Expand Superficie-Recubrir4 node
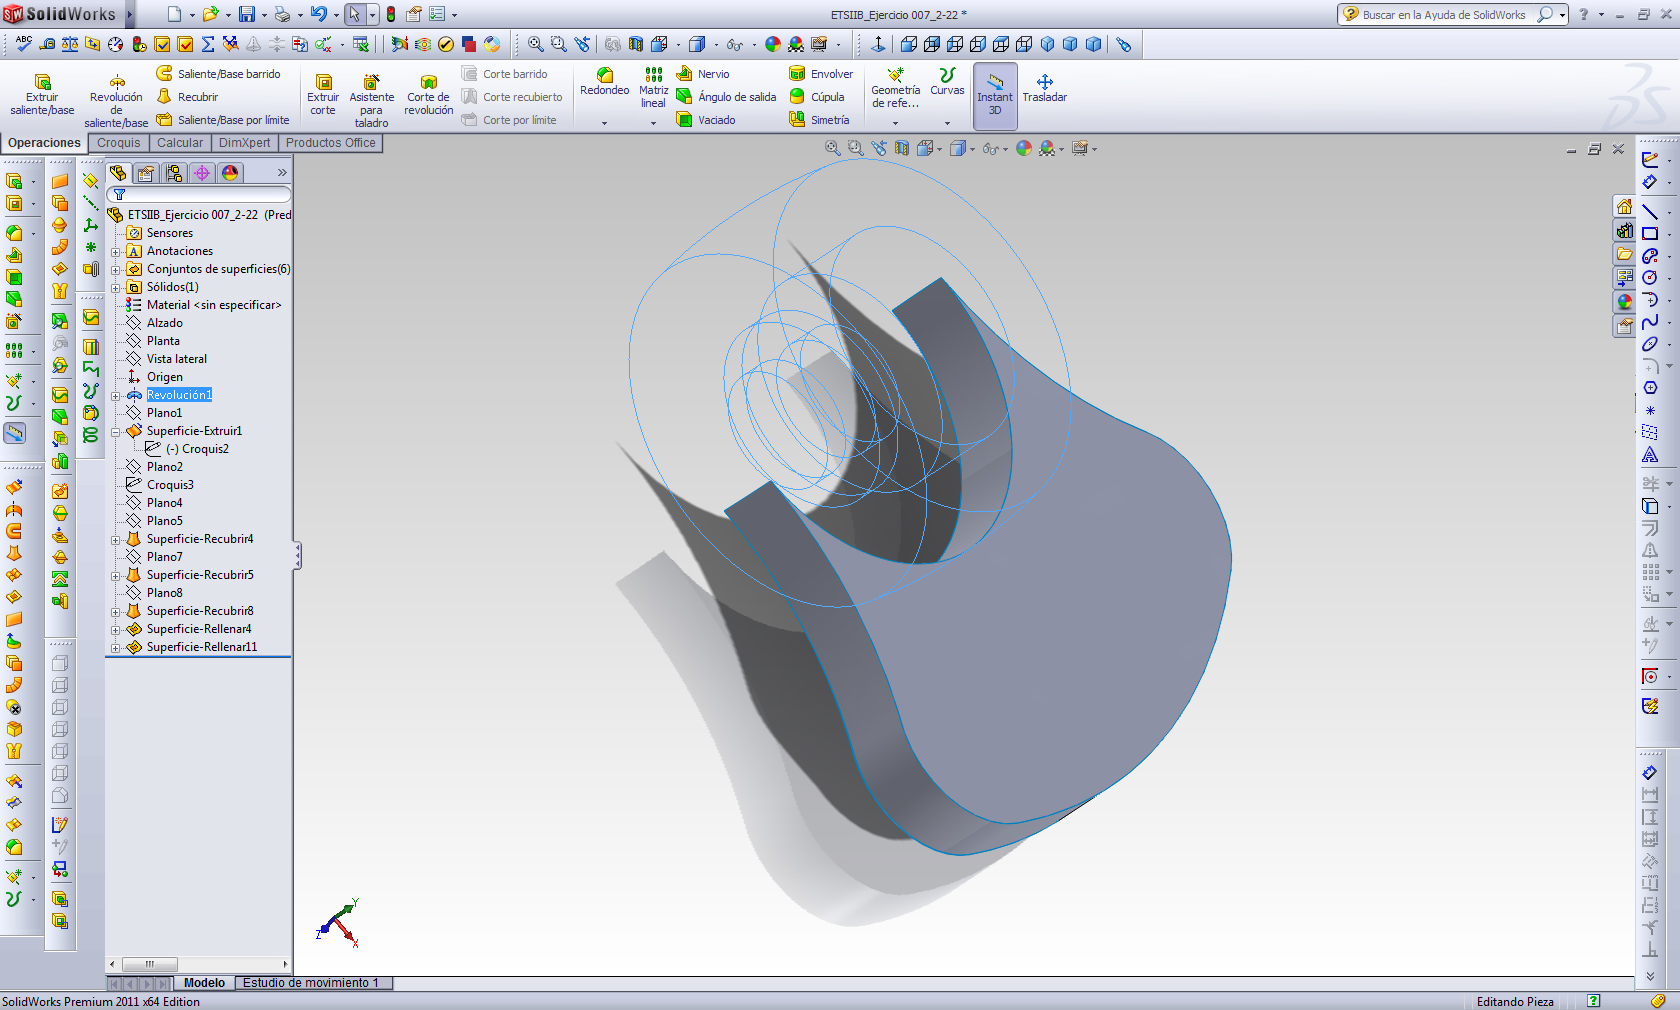Viewport: 1680px width, 1010px height. pyautogui.click(x=116, y=540)
